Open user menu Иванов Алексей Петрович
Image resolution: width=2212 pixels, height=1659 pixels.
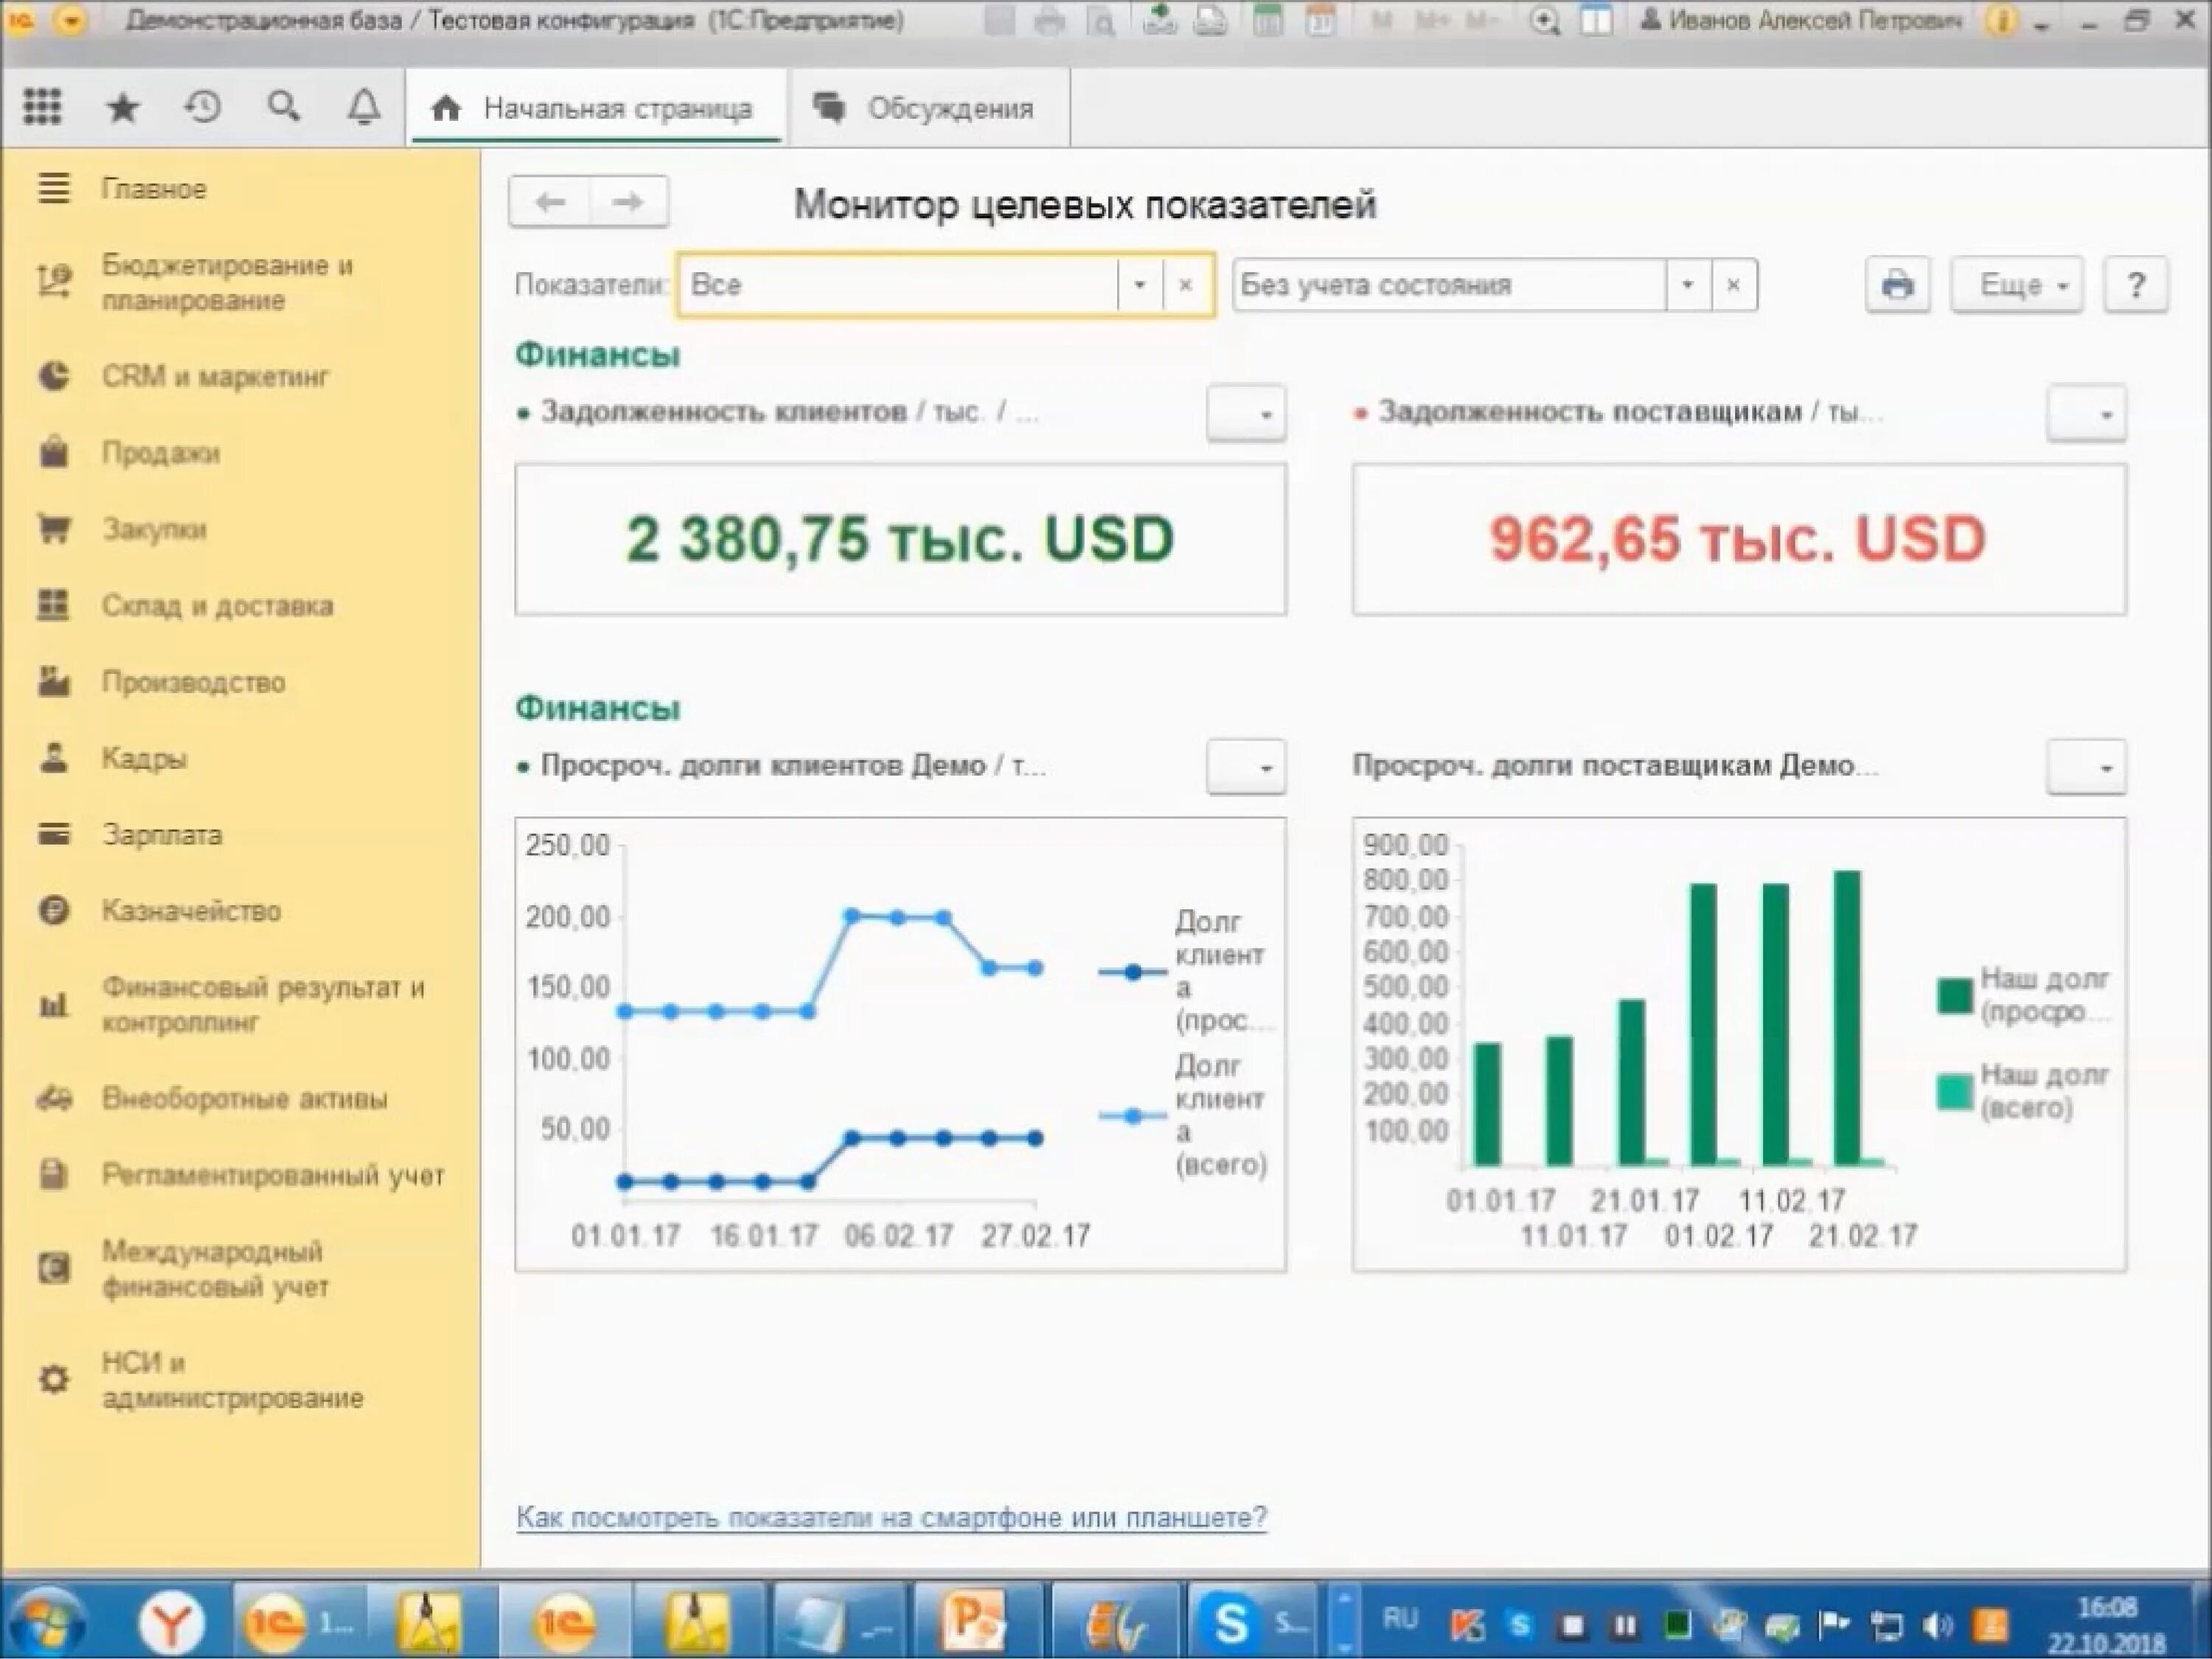[1802, 21]
